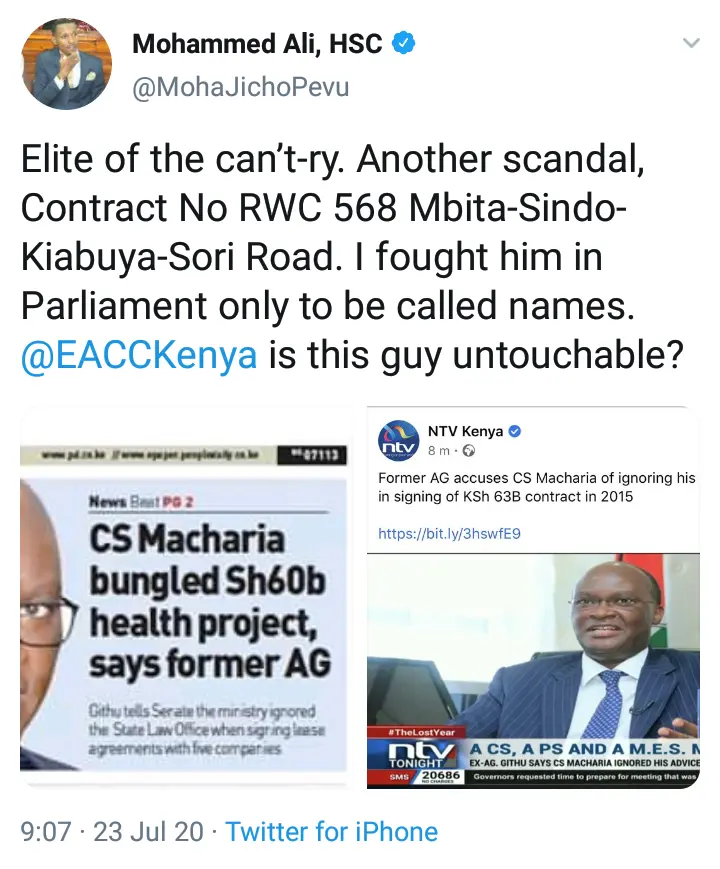Click the 9:07 · 23 Jul 20 timestamp
The width and height of the screenshot is (720, 869).
(112, 832)
